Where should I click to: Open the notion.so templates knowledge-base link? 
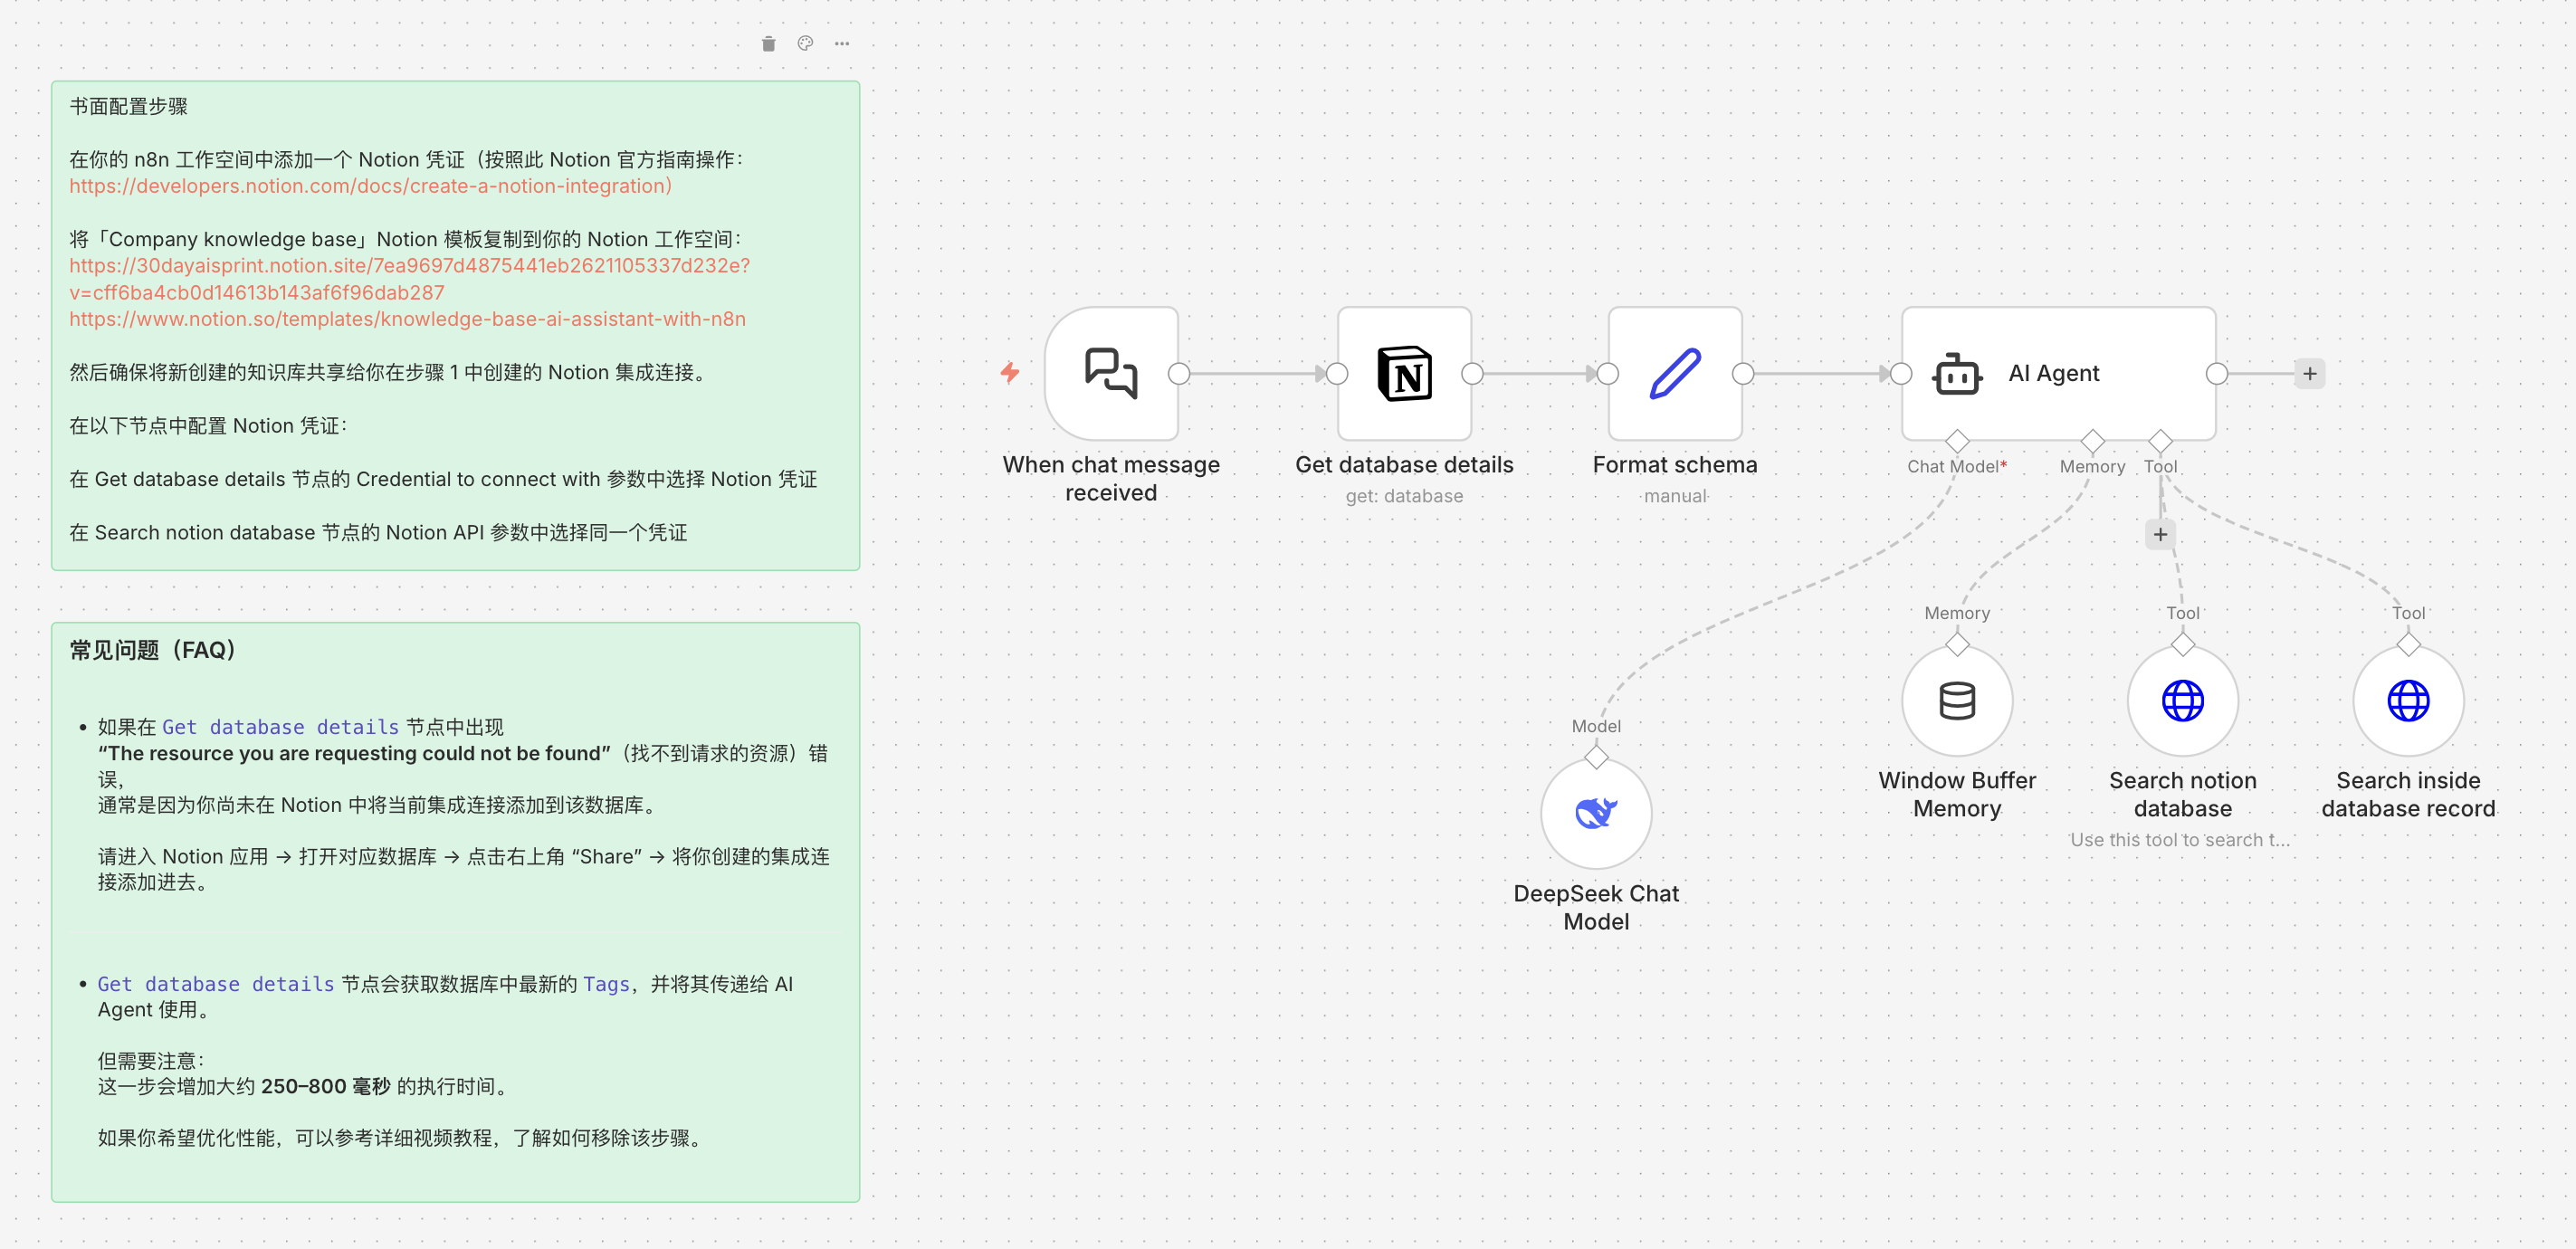[x=407, y=319]
